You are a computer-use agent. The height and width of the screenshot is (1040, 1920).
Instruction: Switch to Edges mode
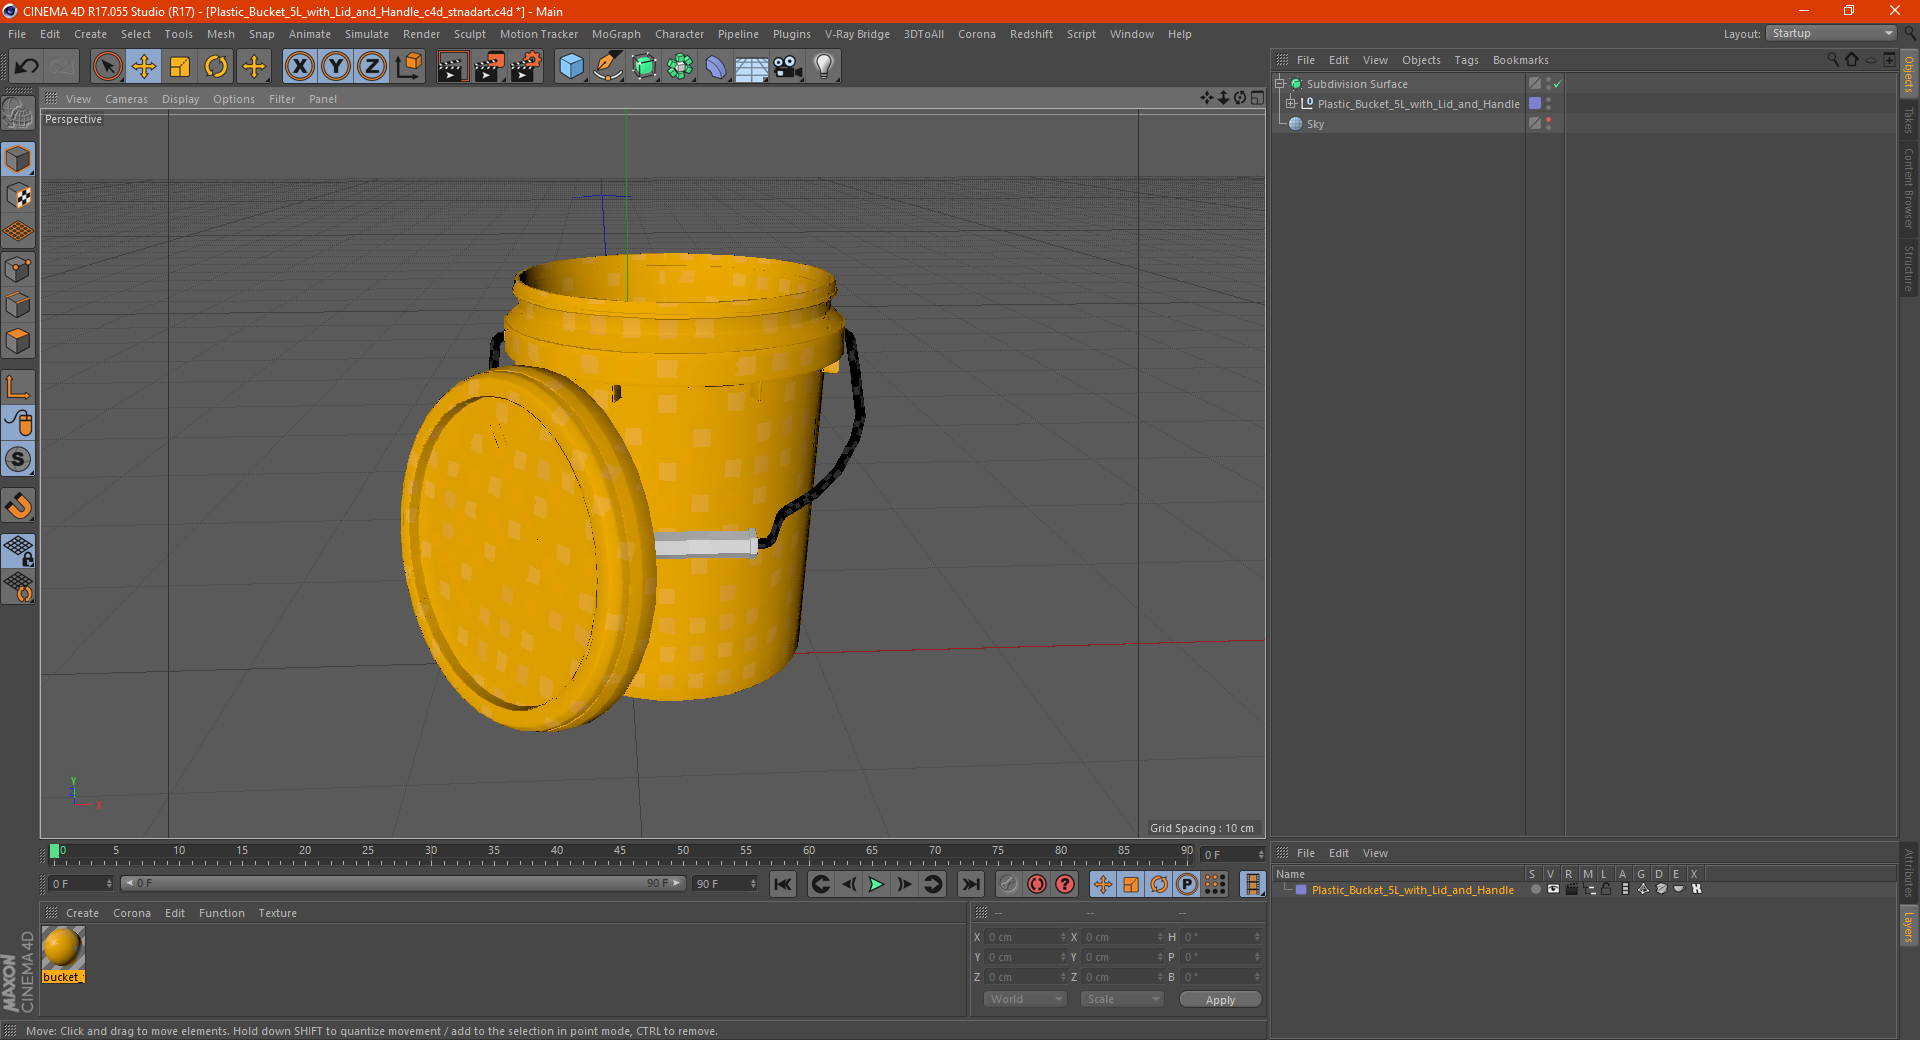point(18,305)
